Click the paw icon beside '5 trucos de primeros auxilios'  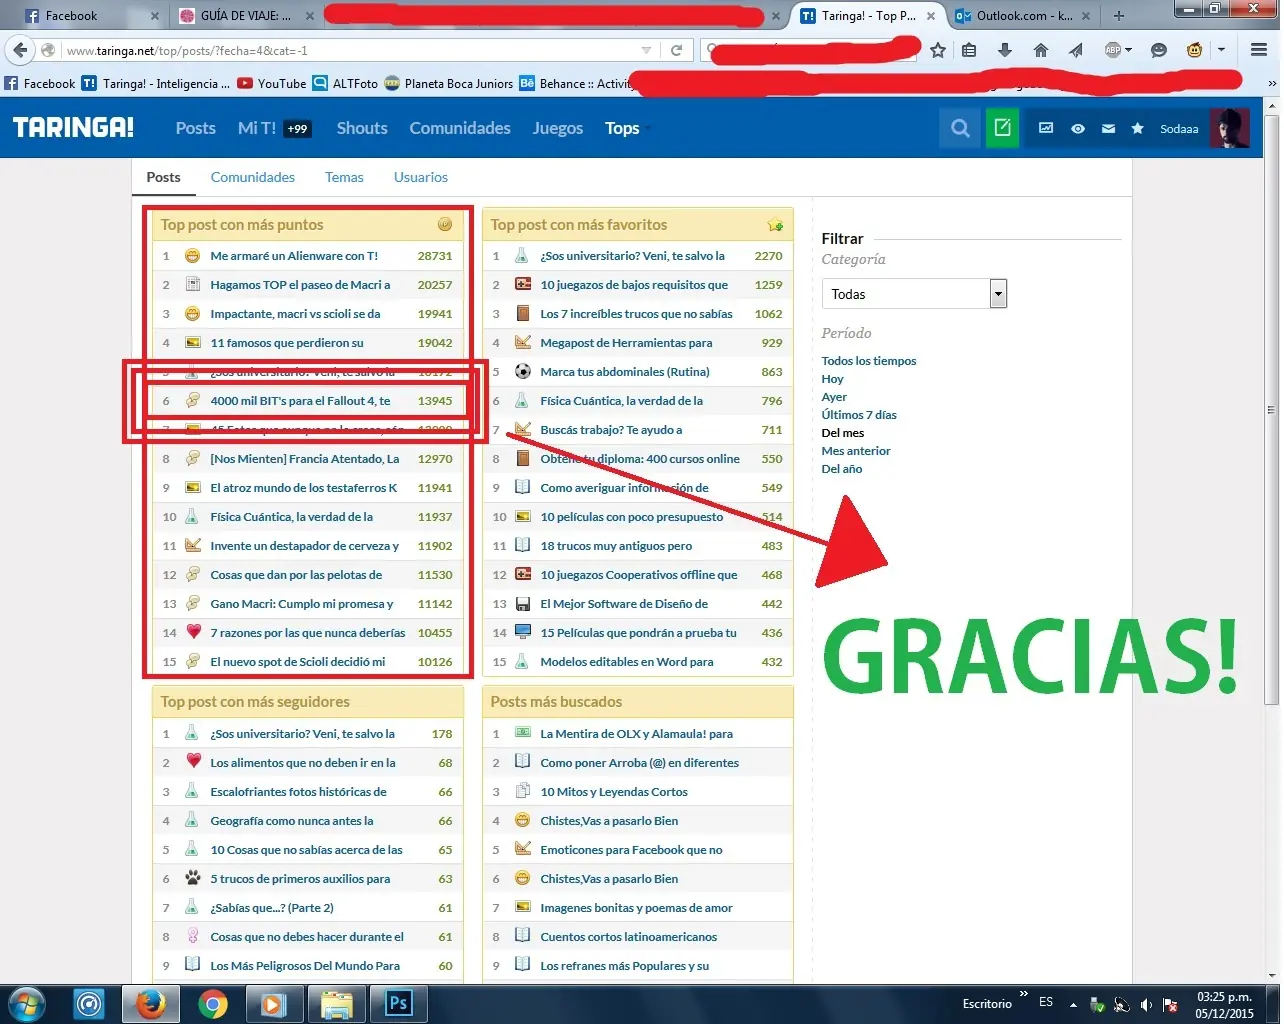pos(193,878)
